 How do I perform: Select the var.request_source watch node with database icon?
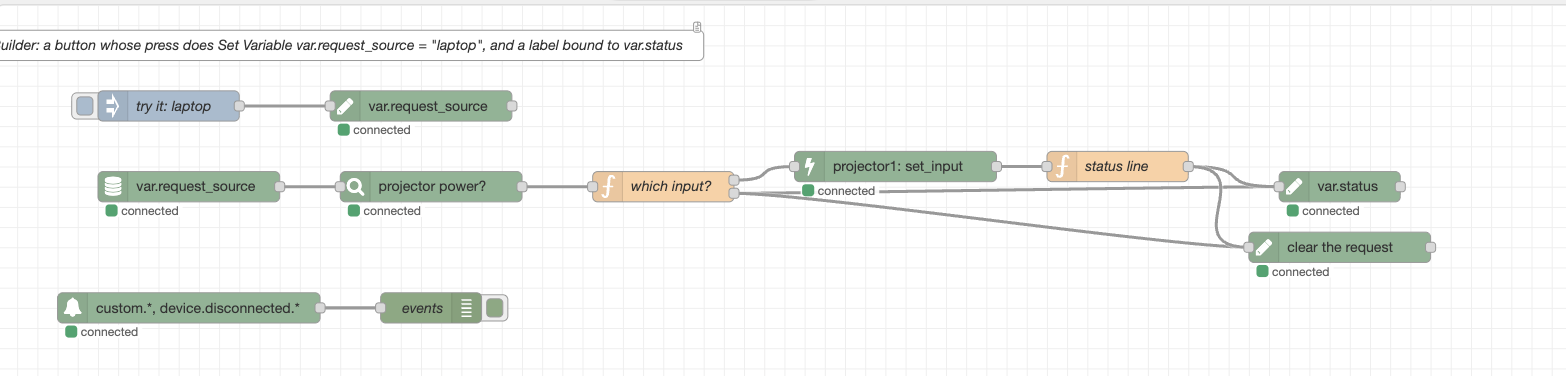coord(189,186)
